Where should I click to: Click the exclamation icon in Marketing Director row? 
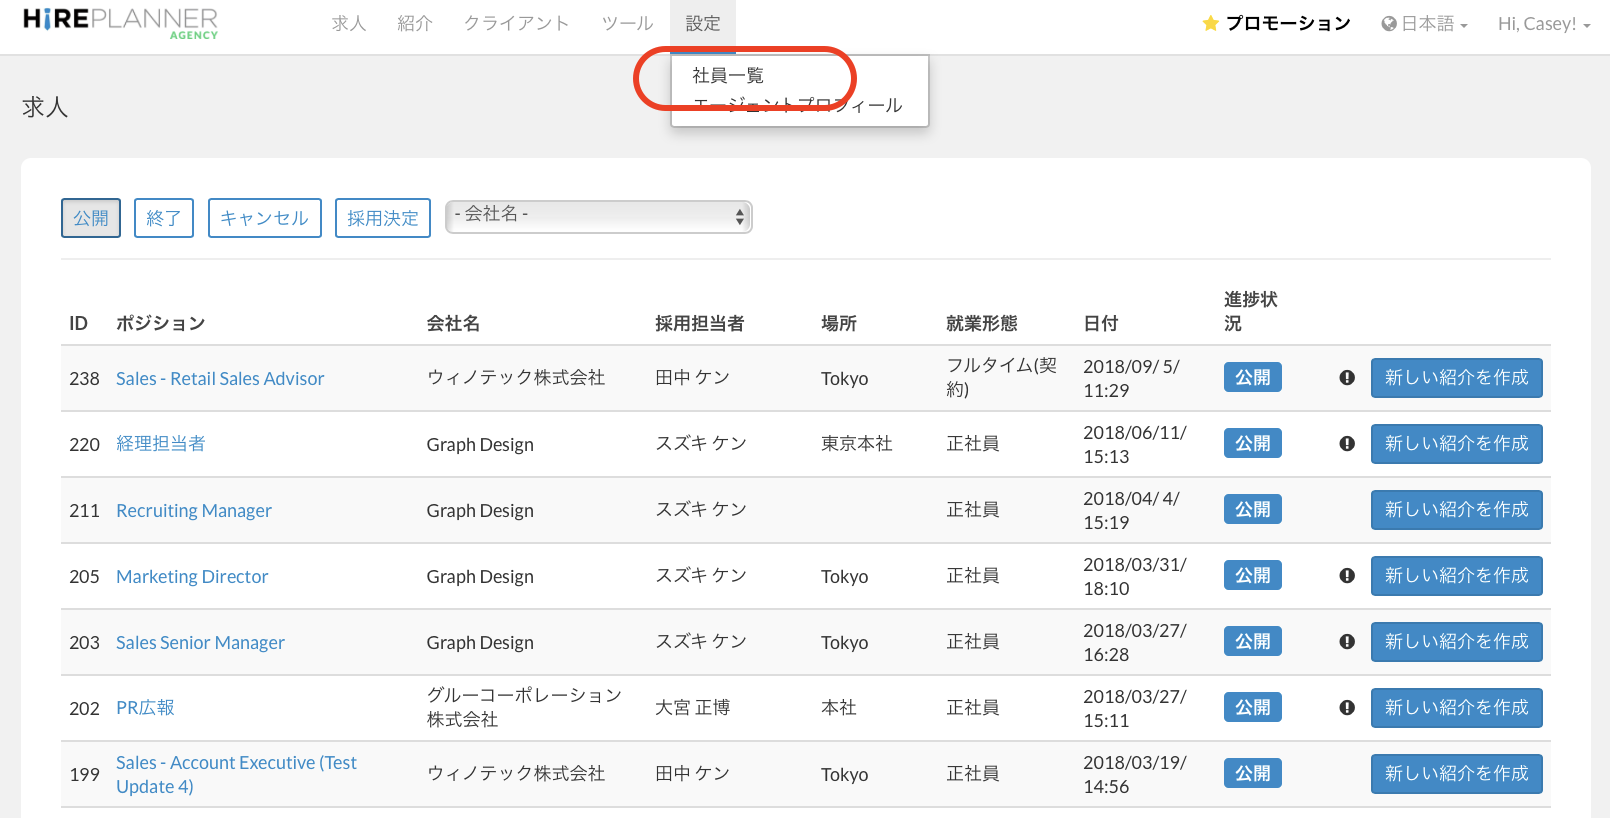[x=1347, y=576]
